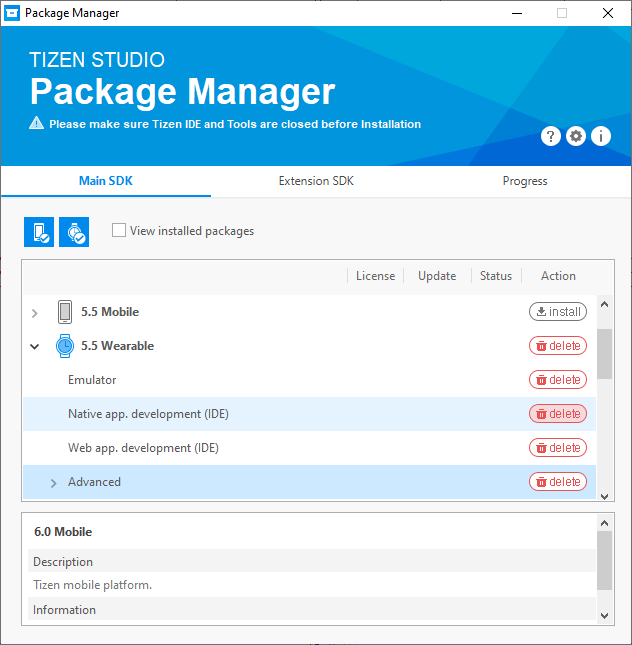
Task: Delete the Emulator package
Action: point(558,380)
